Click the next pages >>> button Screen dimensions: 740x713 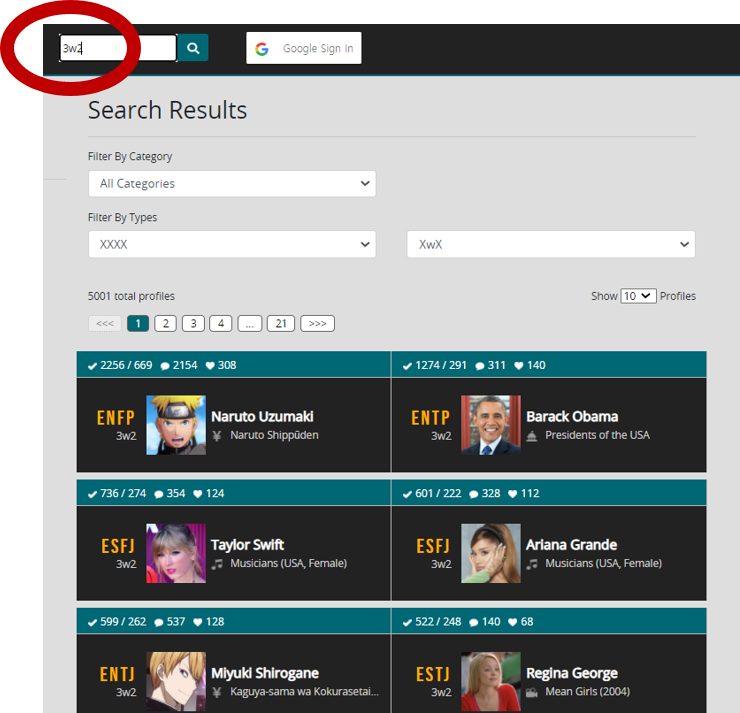click(x=317, y=324)
